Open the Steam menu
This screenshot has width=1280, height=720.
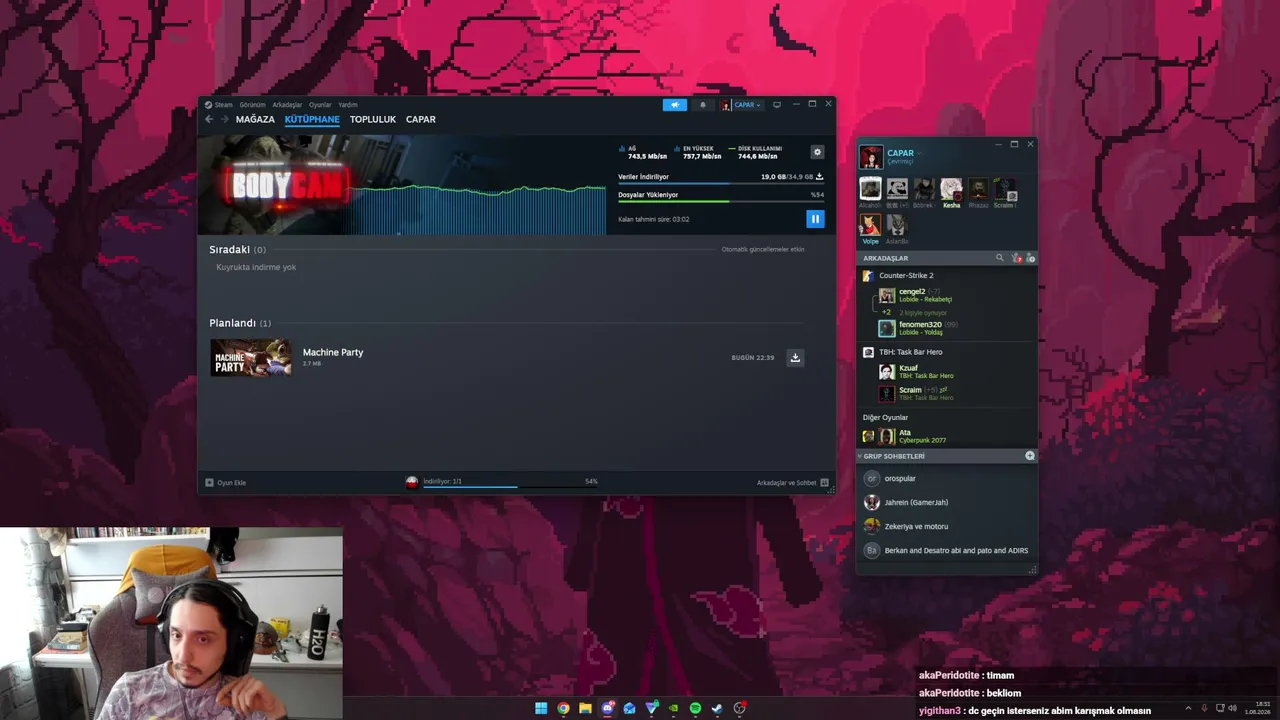tap(219, 105)
